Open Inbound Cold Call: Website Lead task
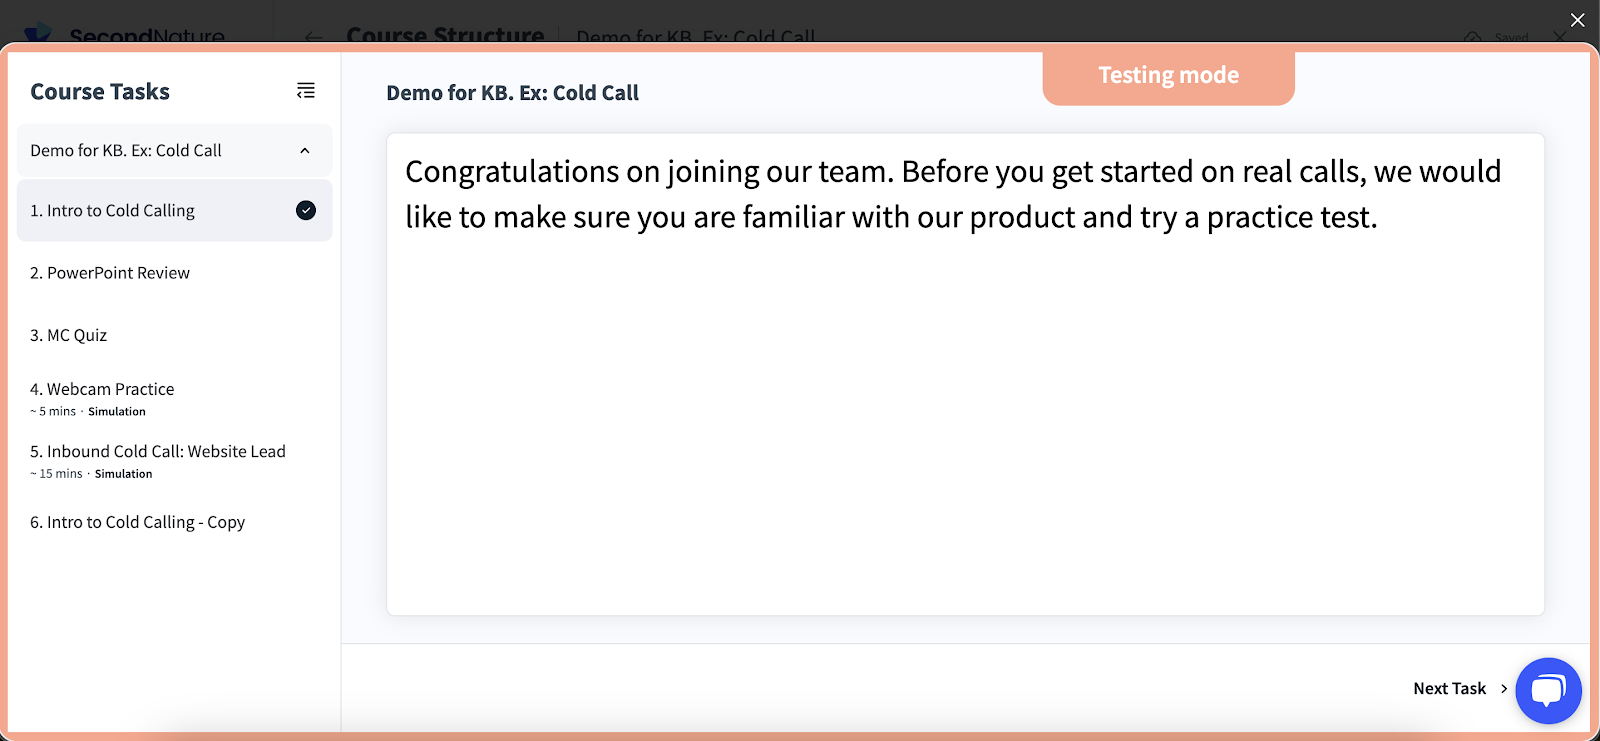 click(158, 452)
